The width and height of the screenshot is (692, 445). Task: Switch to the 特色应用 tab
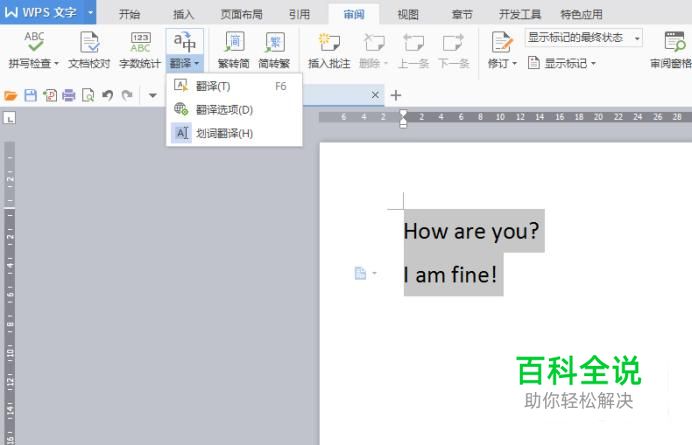tap(582, 15)
